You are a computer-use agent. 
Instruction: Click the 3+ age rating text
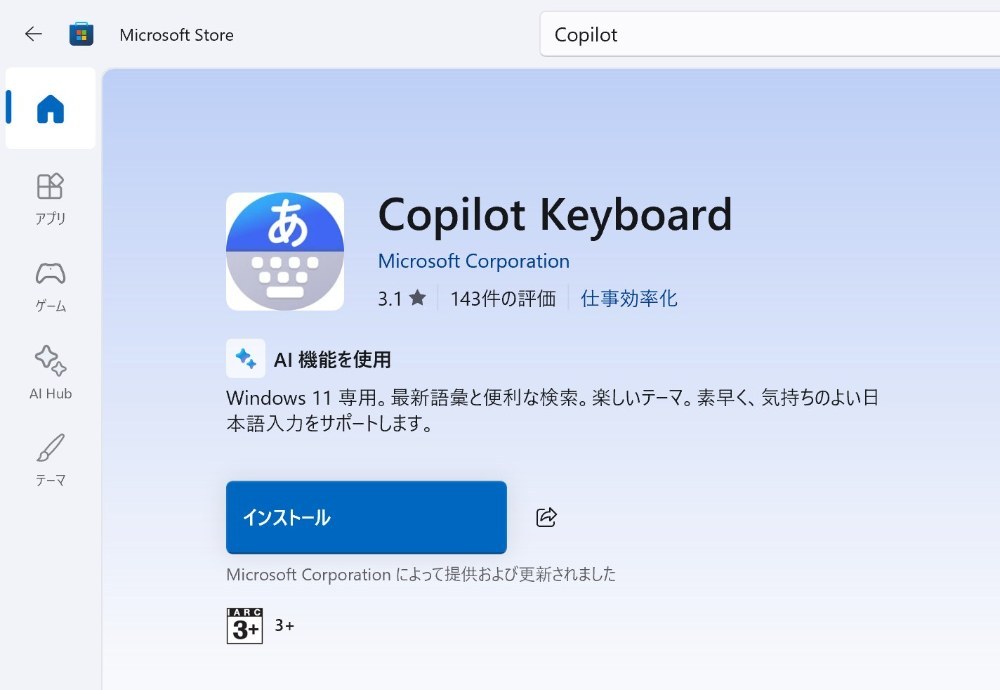[x=284, y=626]
